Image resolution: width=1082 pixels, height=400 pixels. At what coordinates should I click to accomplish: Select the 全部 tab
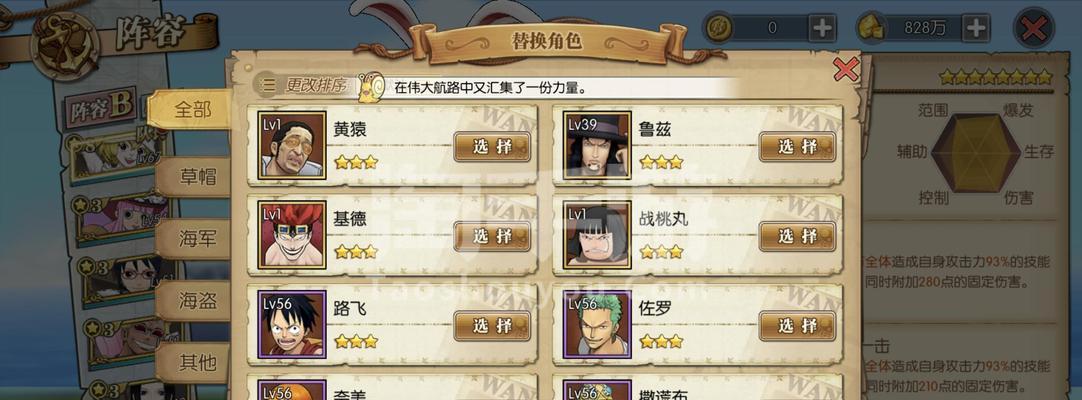(x=192, y=109)
